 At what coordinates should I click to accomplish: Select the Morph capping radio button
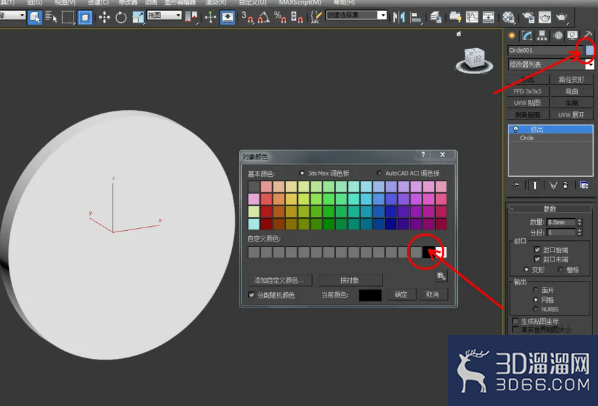pos(527,270)
